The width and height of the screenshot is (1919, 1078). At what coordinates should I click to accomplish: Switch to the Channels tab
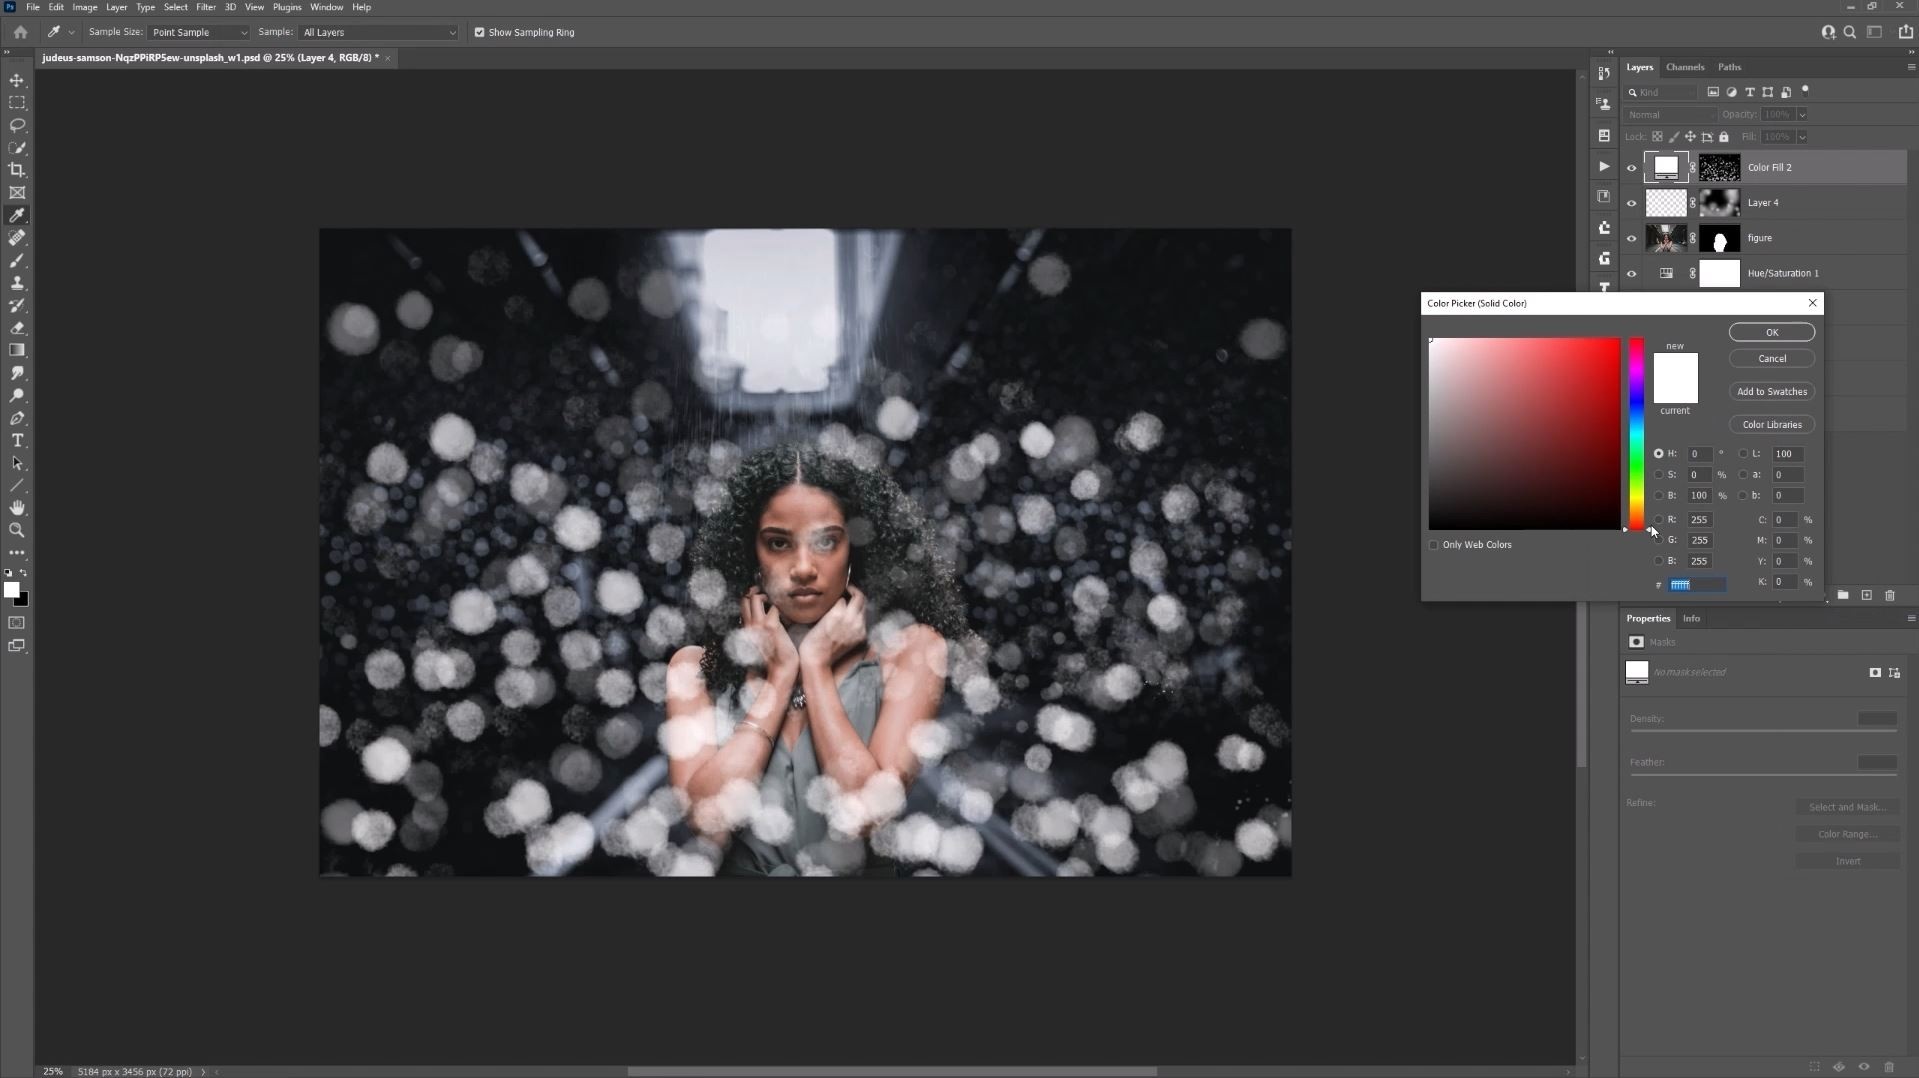[1685, 67]
